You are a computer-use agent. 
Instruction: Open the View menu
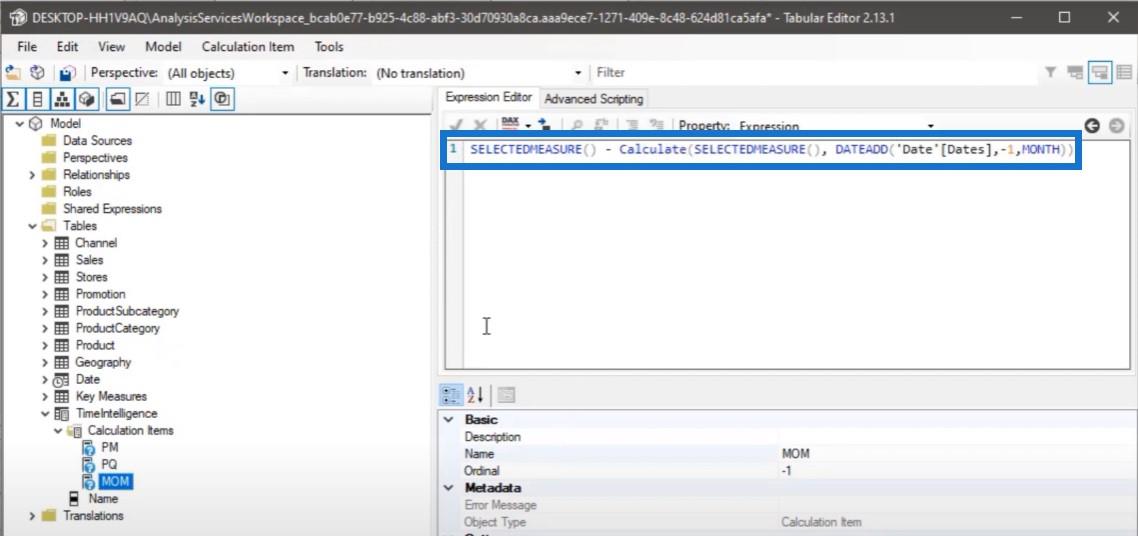(112, 46)
